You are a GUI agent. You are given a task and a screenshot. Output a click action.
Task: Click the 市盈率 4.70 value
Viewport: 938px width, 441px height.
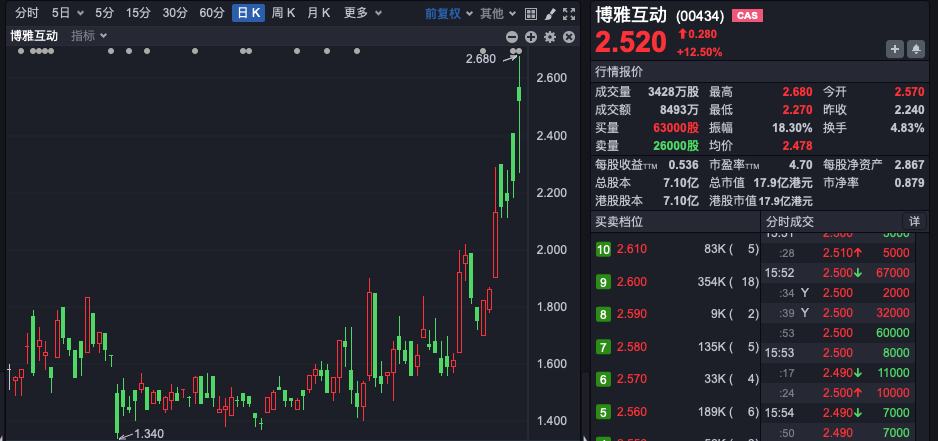[x=801, y=165]
